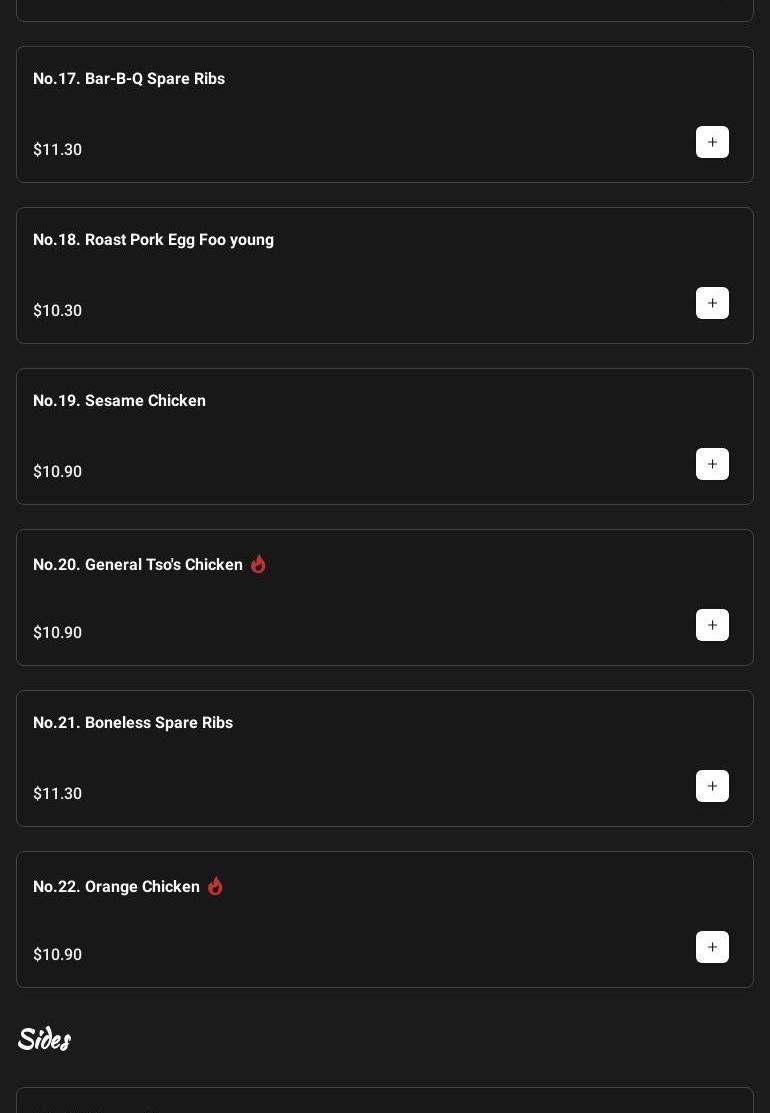Click spicy flame icon beside Orange Chicken
Image resolution: width=770 pixels, height=1113 pixels.
215,886
